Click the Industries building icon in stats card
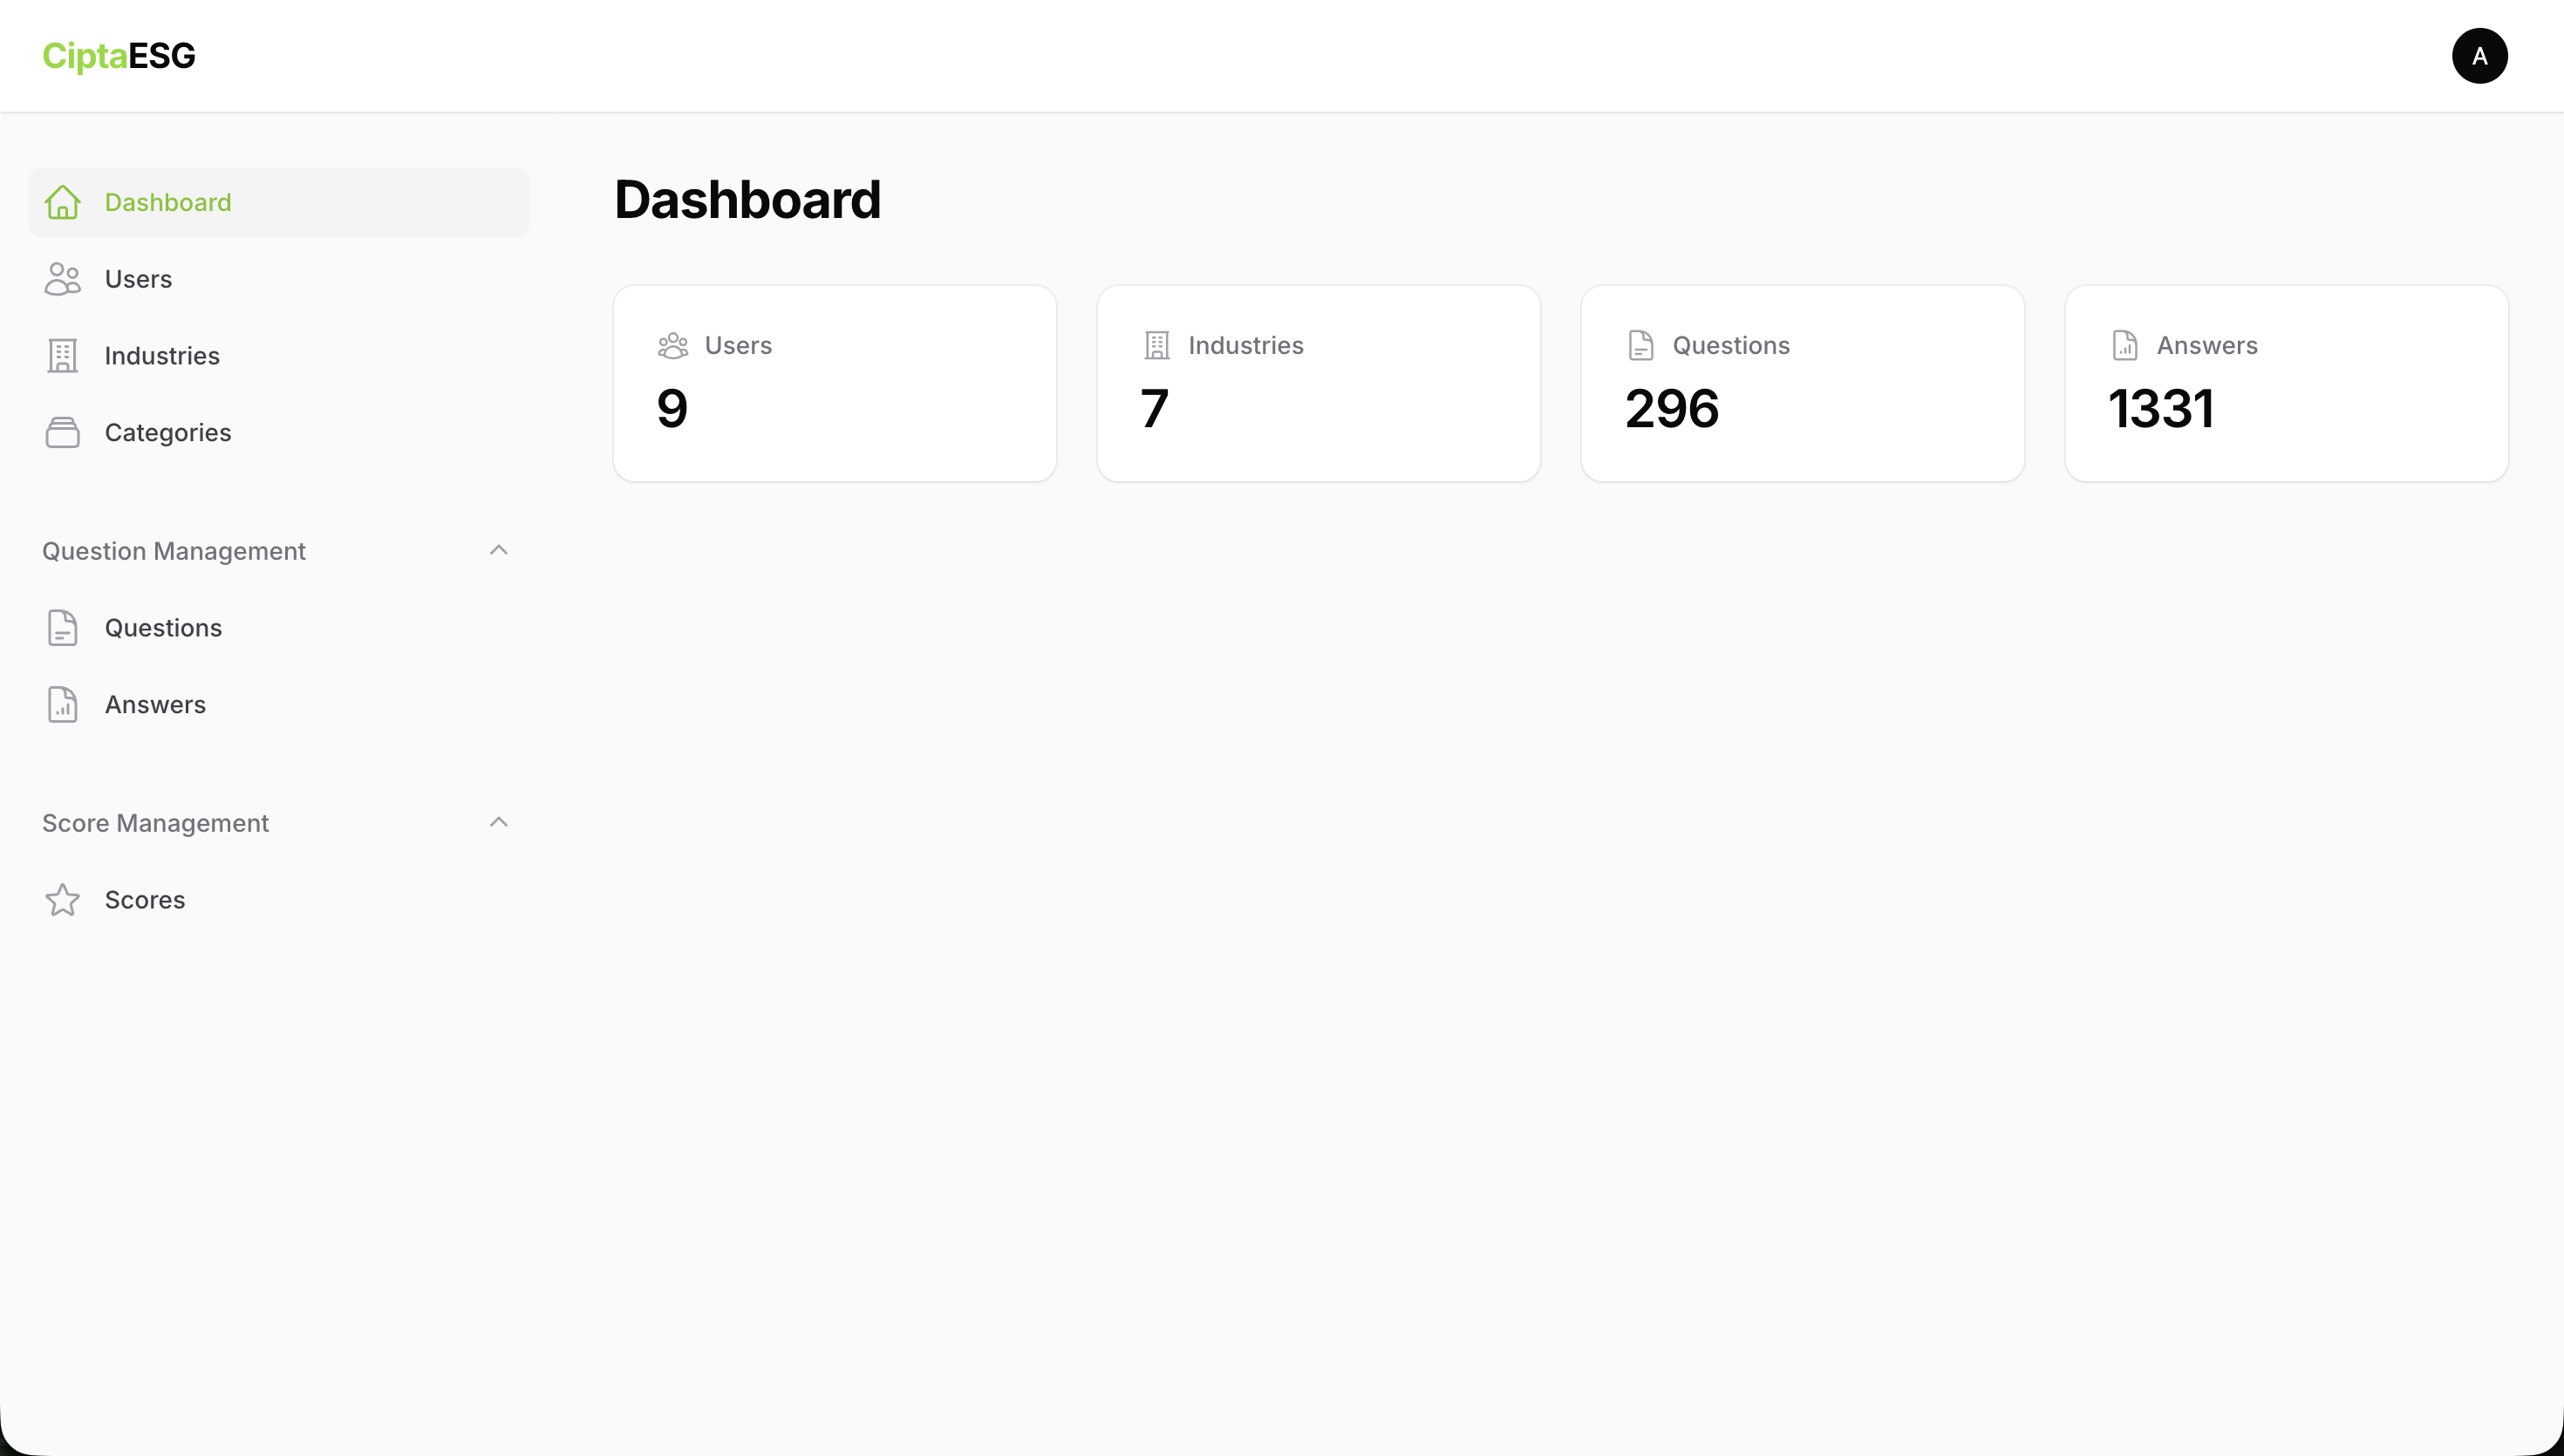 pos(1157,346)
